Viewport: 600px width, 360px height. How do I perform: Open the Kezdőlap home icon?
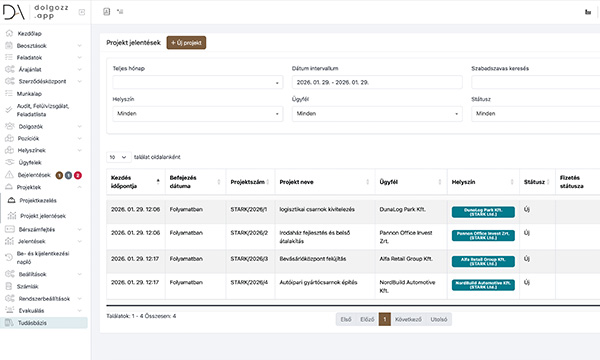pyautogui.click(x=9, y=33)
